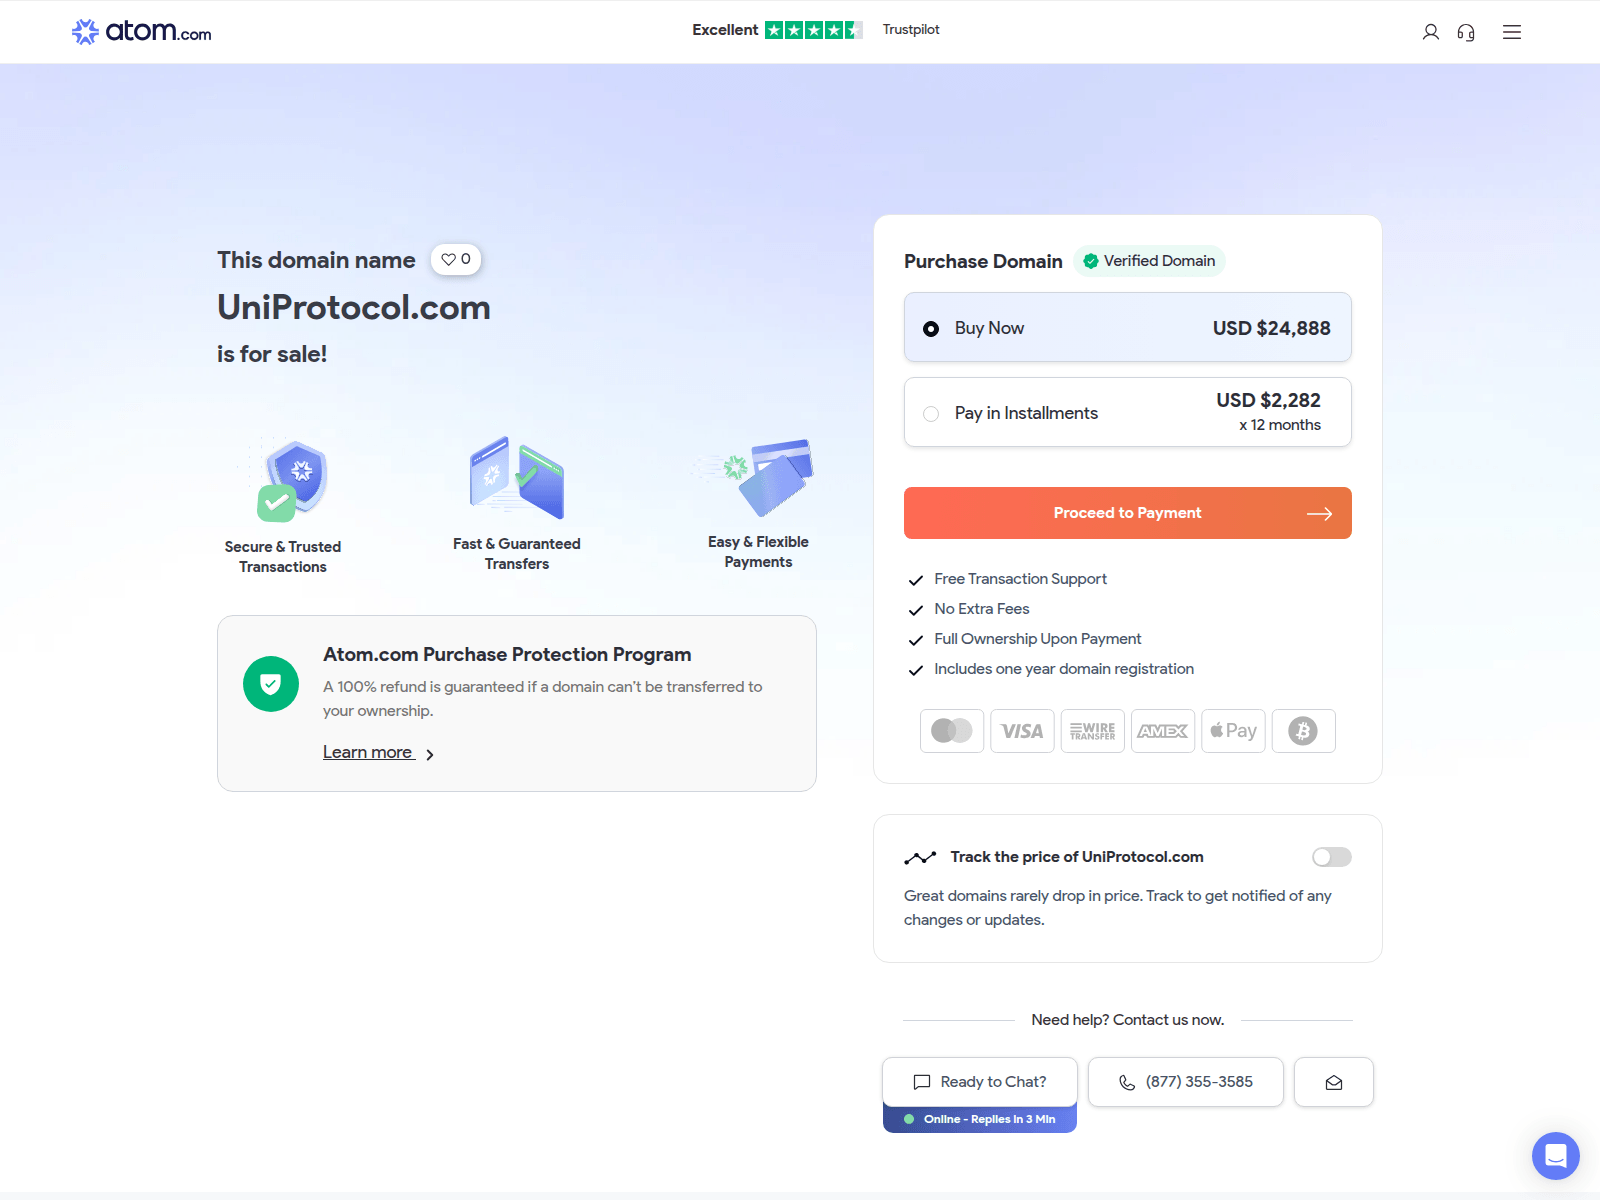Screen dimensions: 1600x1200
Task: Open the floating chat widget bubble
Action: click(x=1555, y=1156)
